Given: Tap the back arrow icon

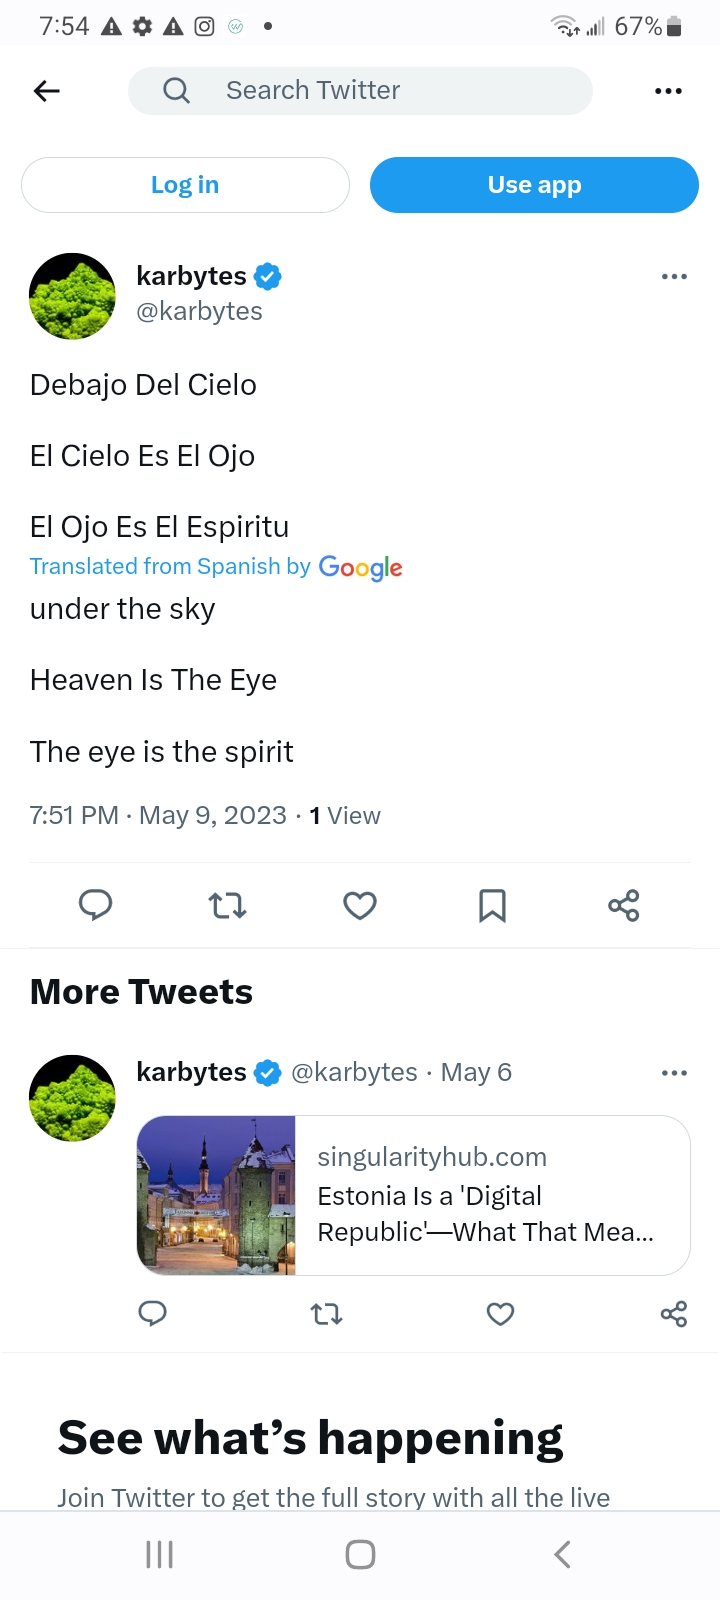Looking at the screenshot, I should [x=47, y=91].
